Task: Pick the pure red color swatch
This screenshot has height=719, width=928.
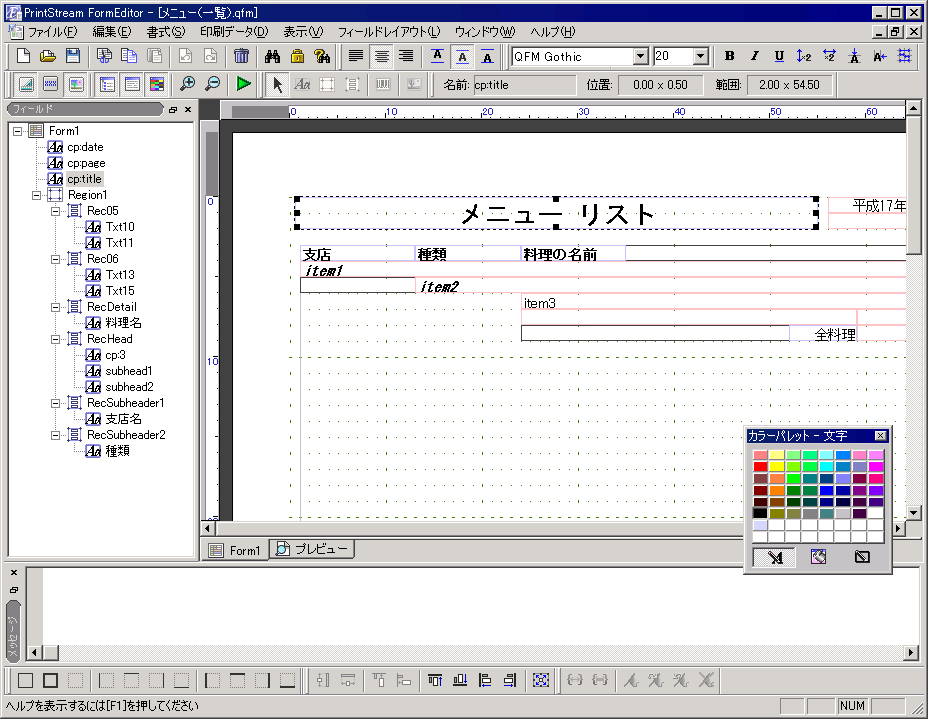Action: (x=760, y=467)
